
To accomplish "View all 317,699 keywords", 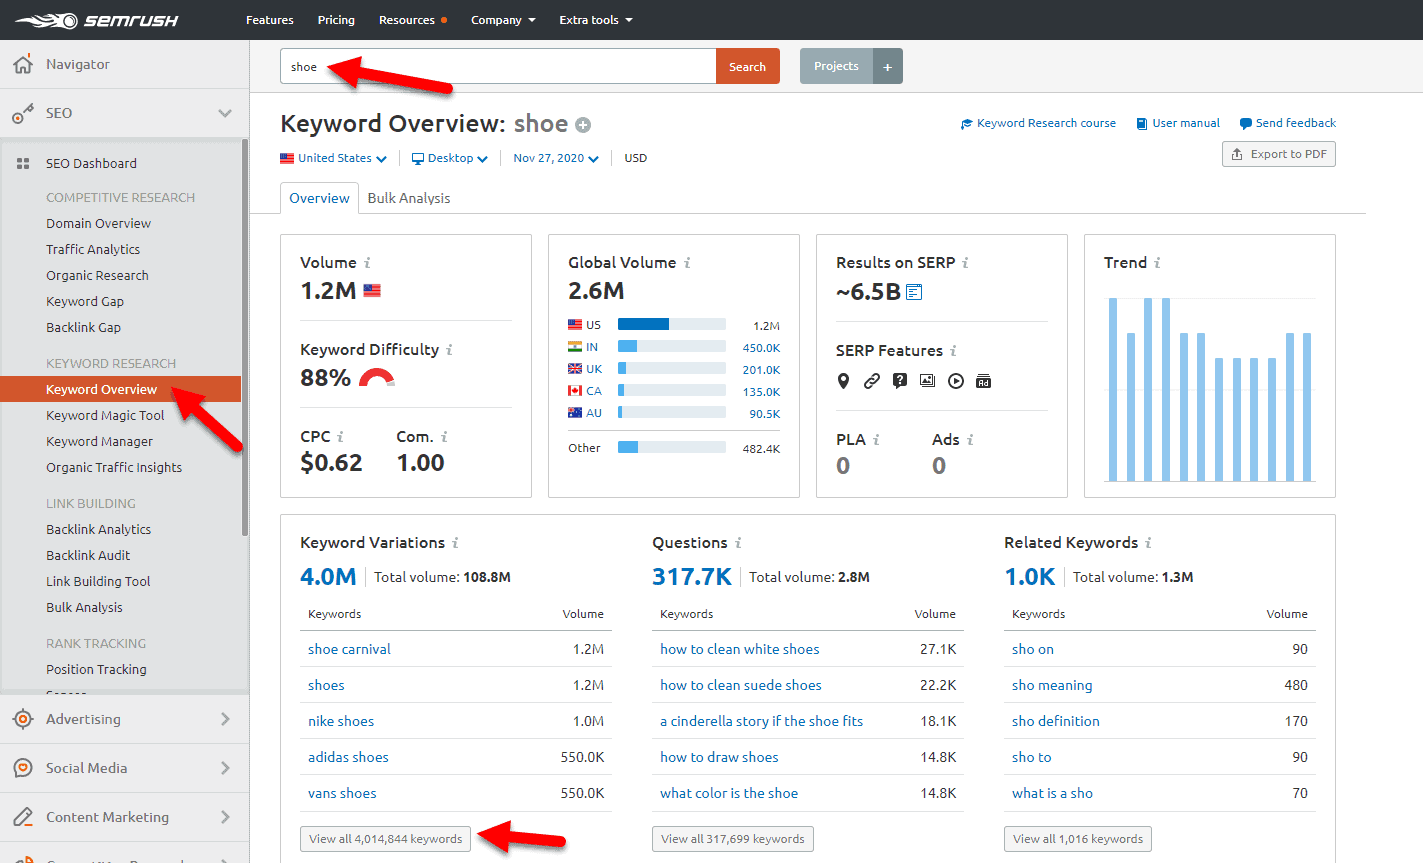I will pos(733,839).
